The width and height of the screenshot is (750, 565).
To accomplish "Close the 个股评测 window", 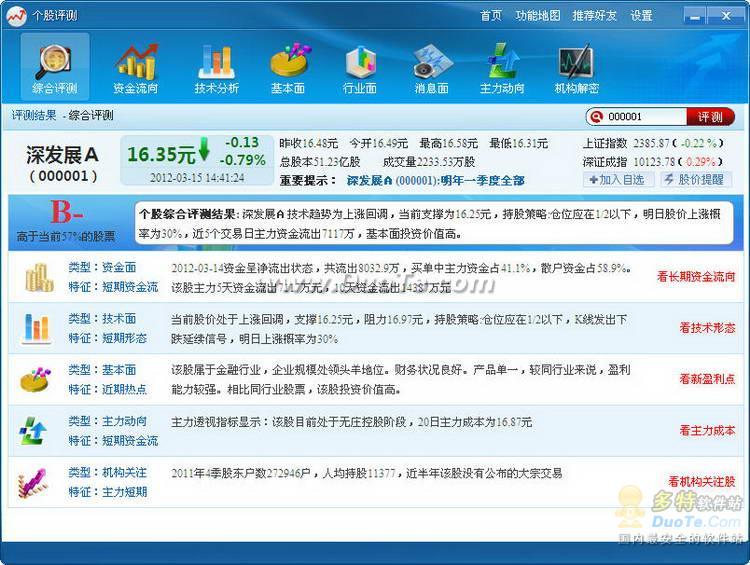I will point(726,16).
